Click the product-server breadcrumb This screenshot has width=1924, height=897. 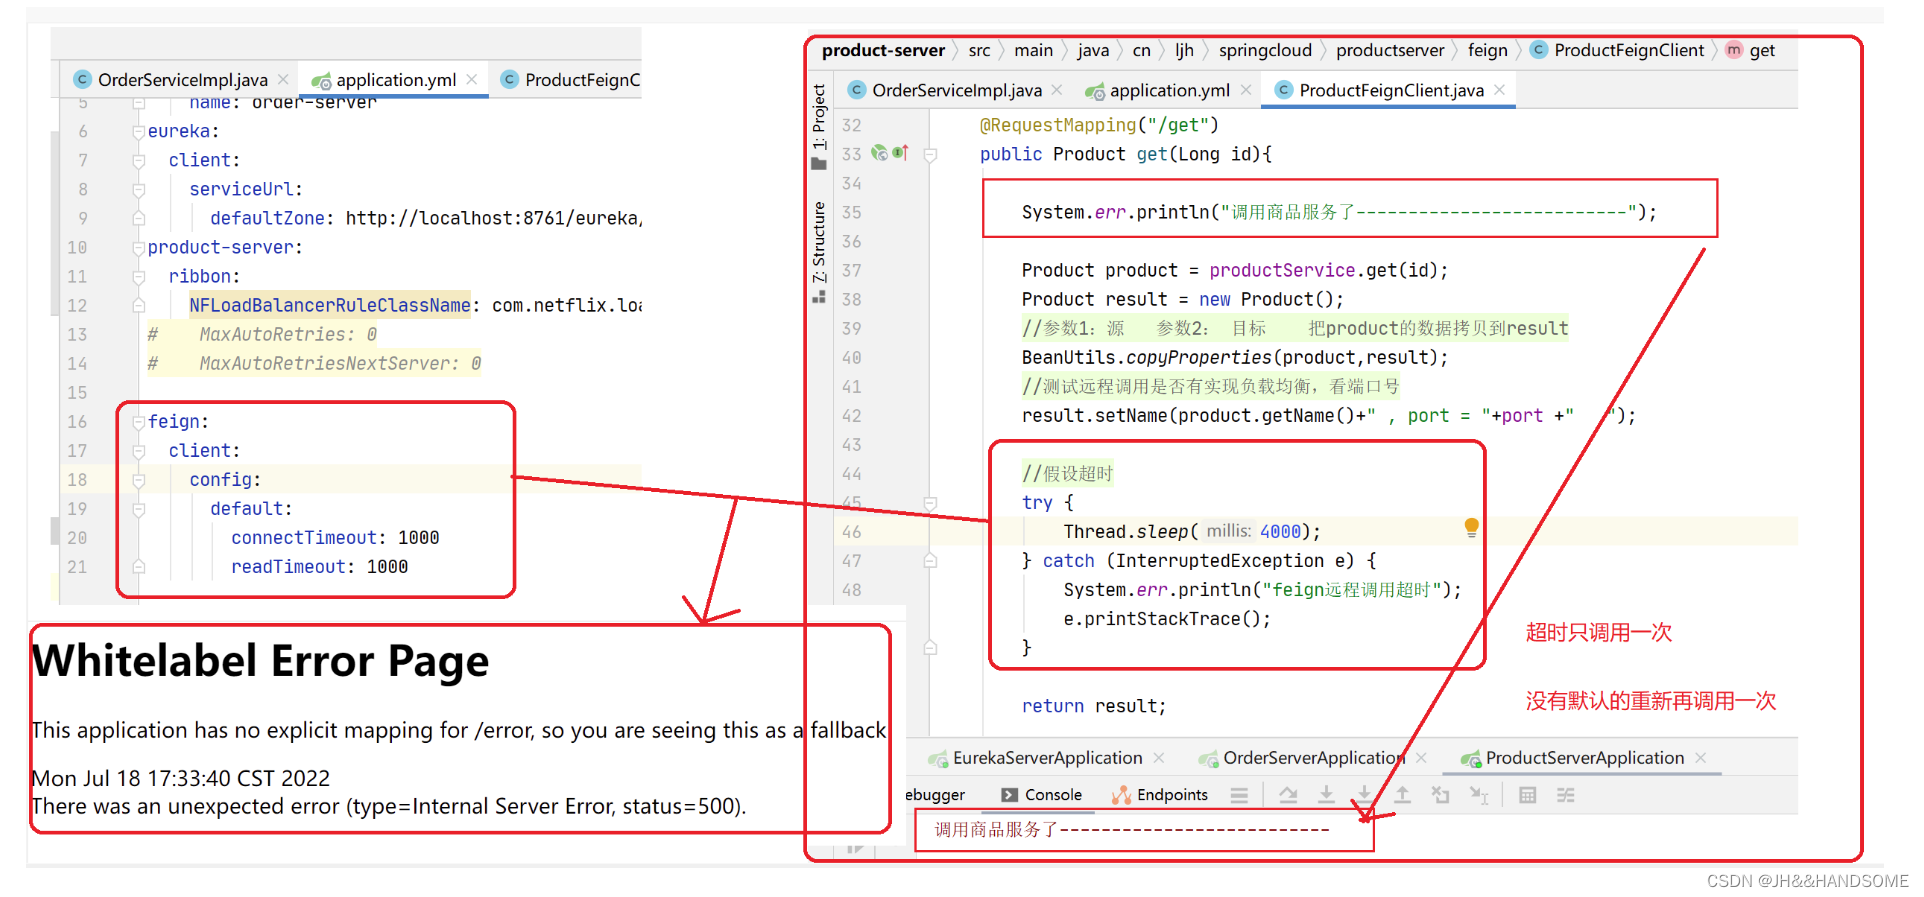click(883, 50)
